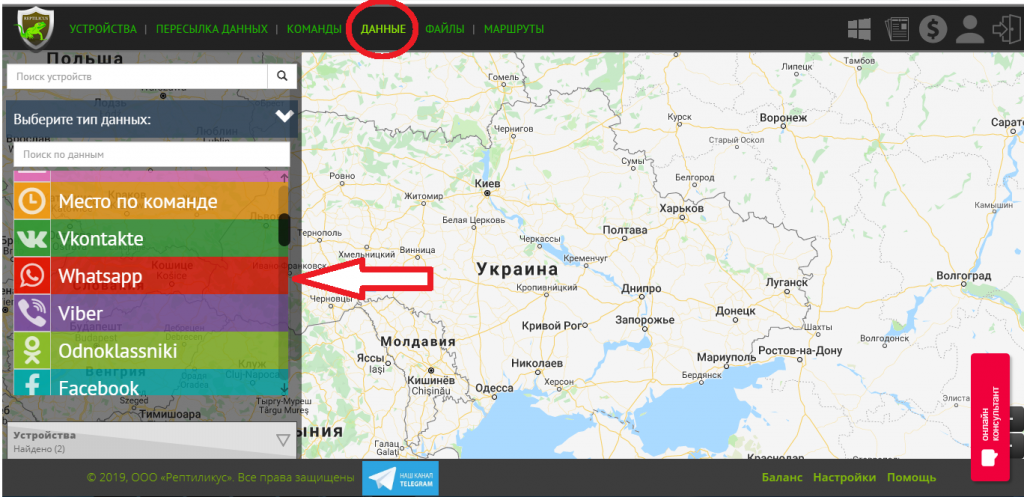
Task: Select the Odnoklassniki logo icon
Action: 32,351
